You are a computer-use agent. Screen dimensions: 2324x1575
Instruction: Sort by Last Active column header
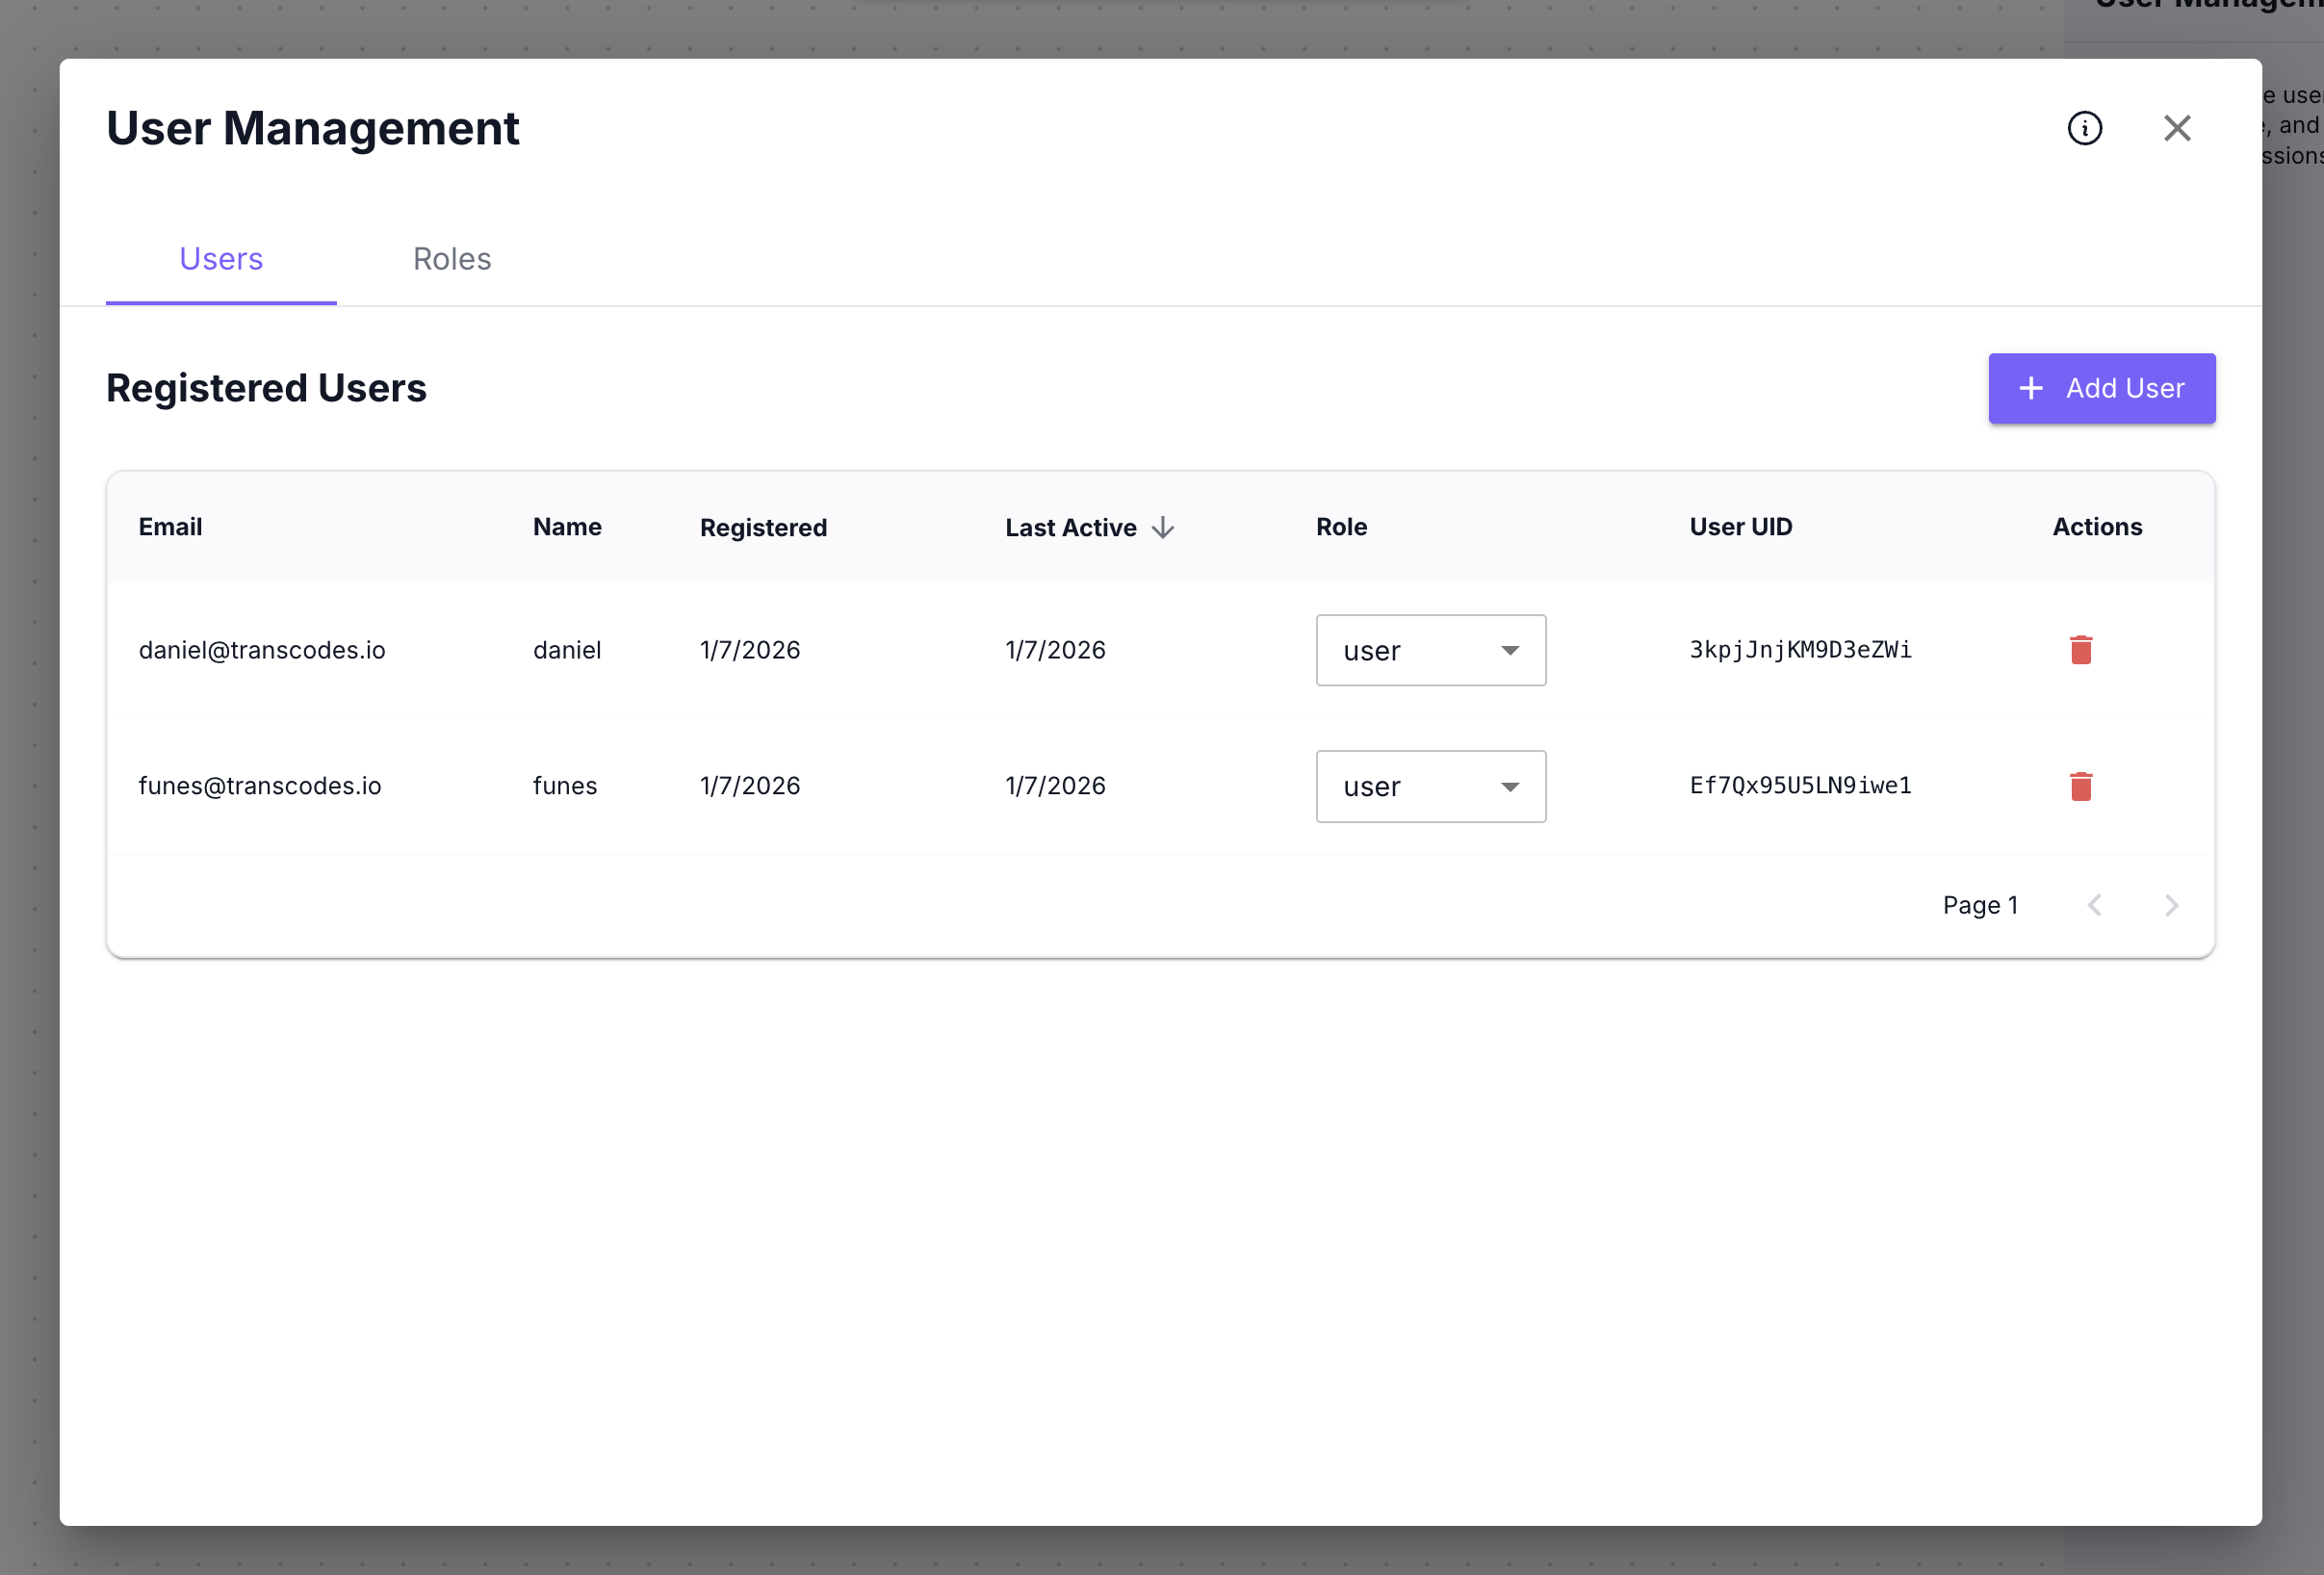[1070, 527]
